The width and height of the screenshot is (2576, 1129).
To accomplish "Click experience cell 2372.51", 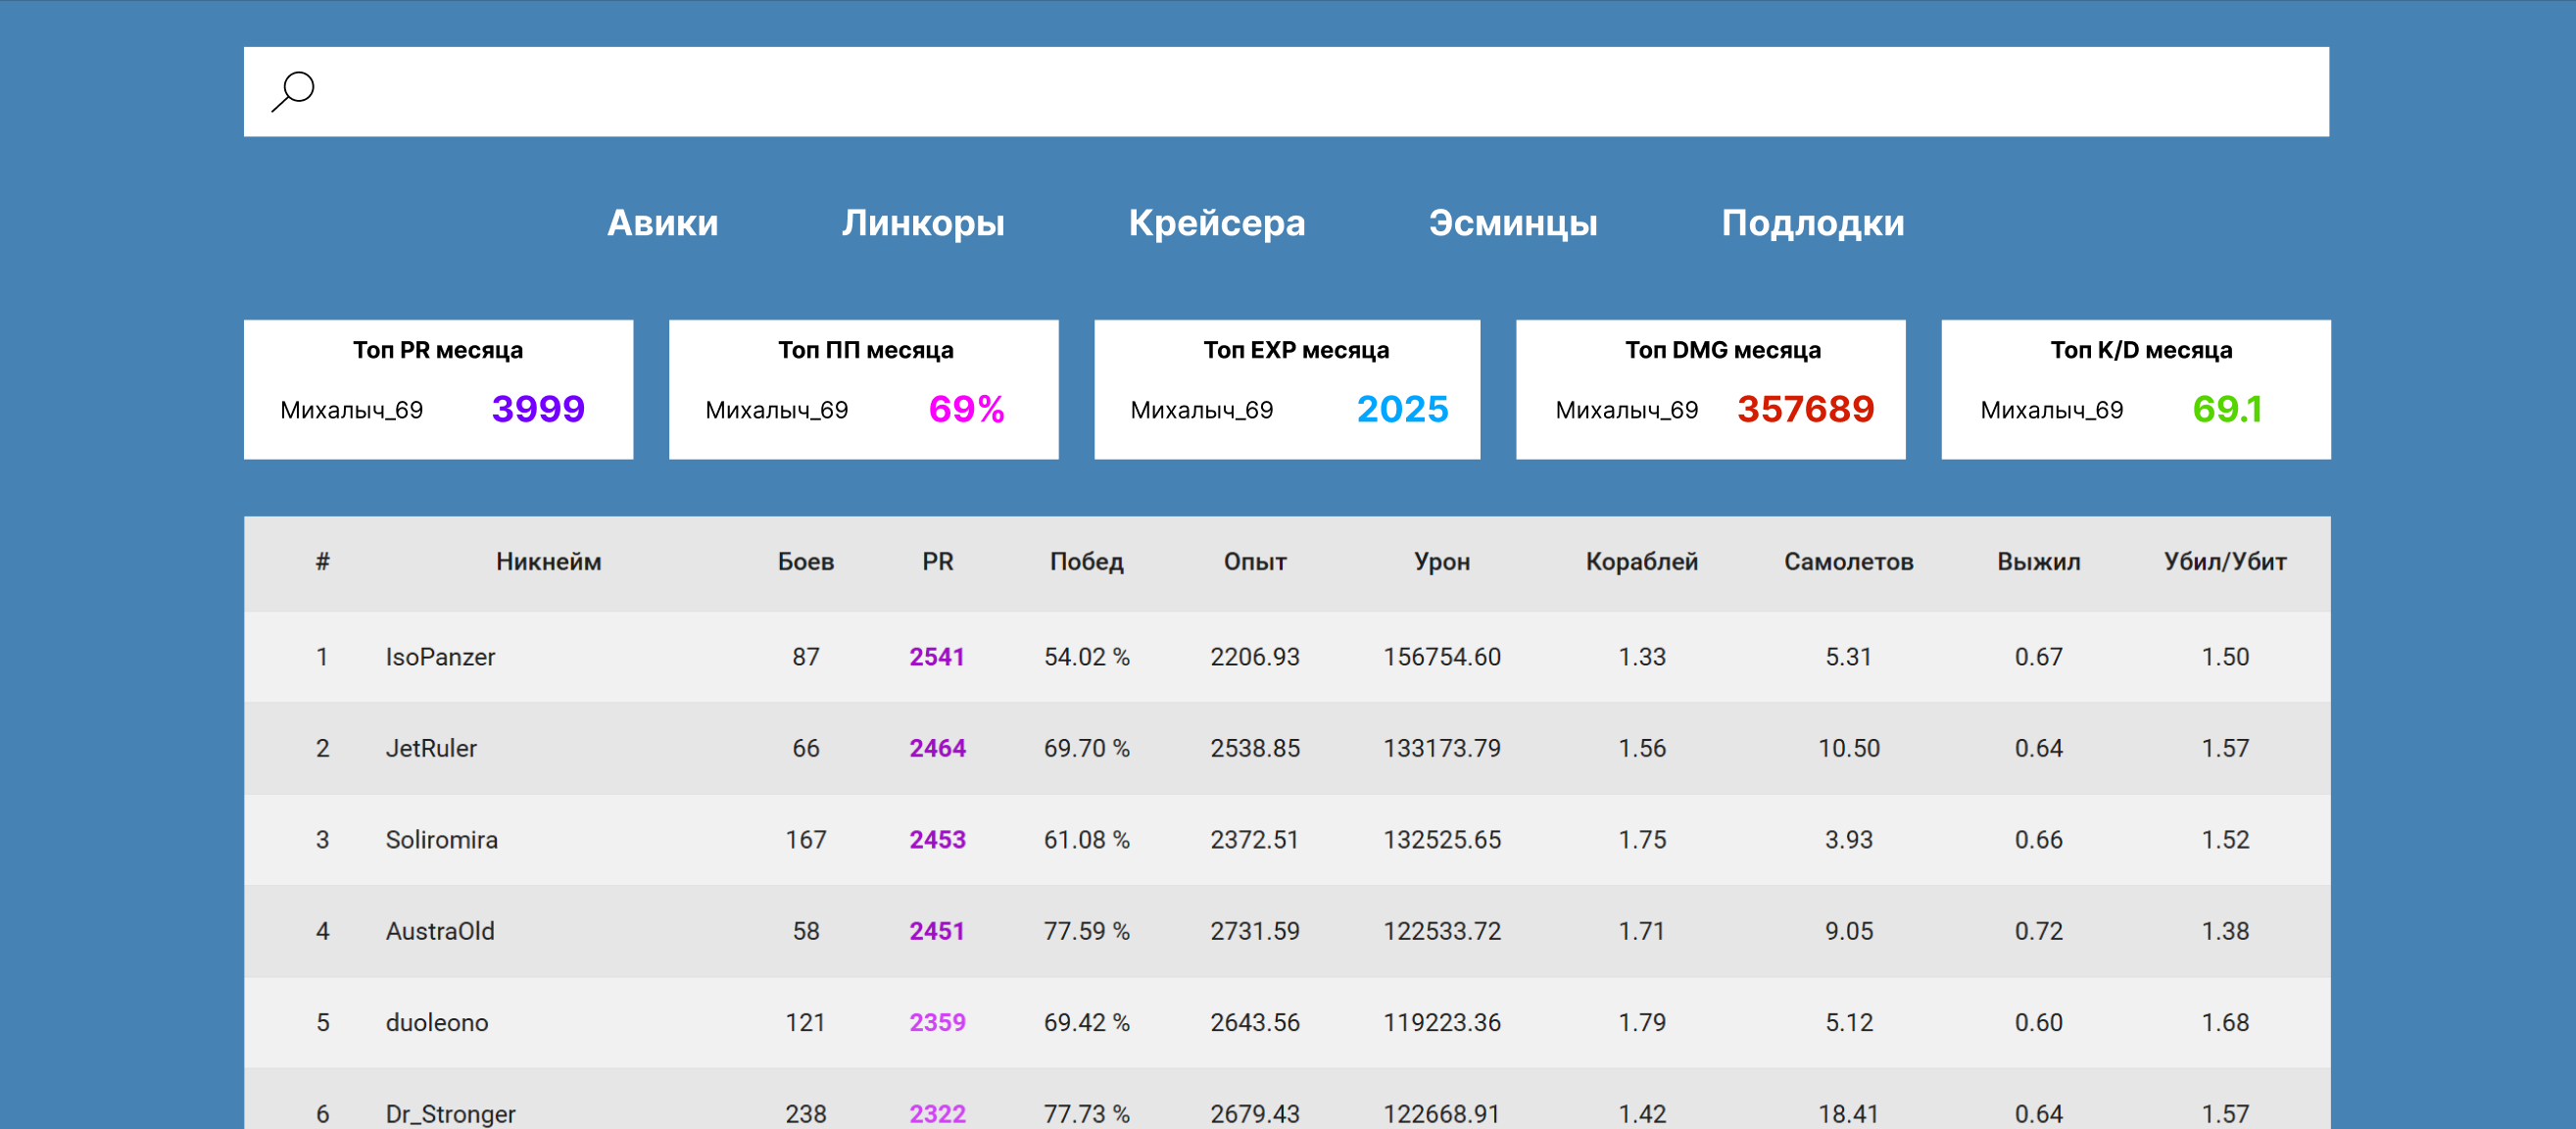I will click(x=1255, y=840).
